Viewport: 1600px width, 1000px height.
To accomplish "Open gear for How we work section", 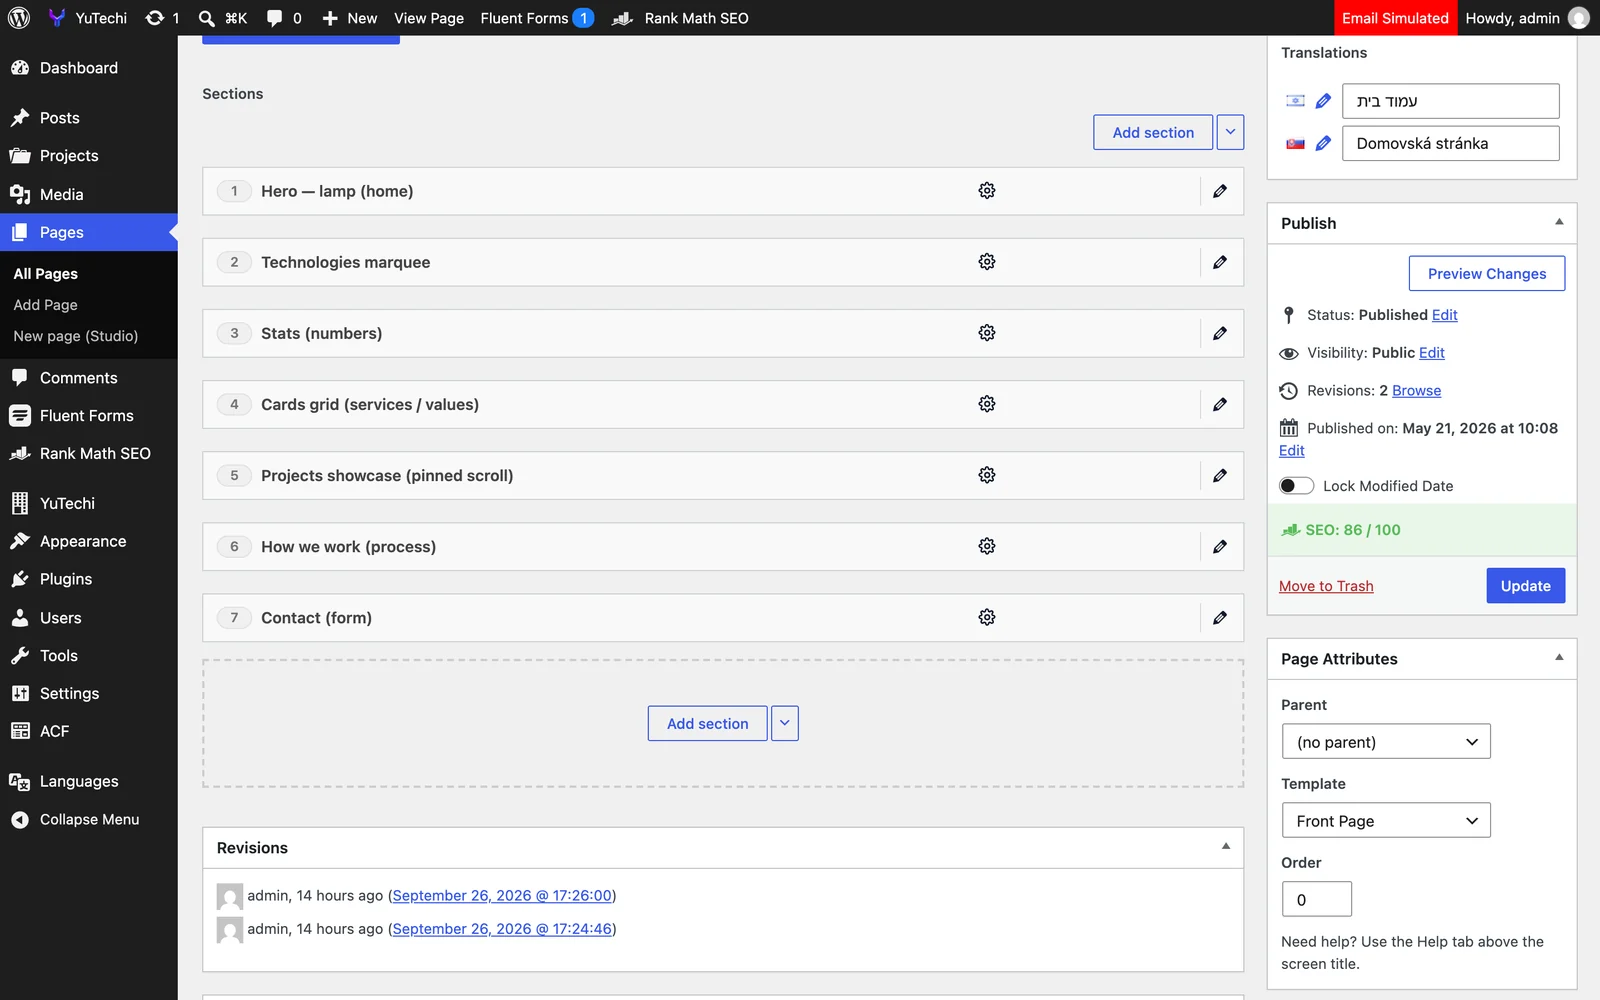I will coord(987,546).
